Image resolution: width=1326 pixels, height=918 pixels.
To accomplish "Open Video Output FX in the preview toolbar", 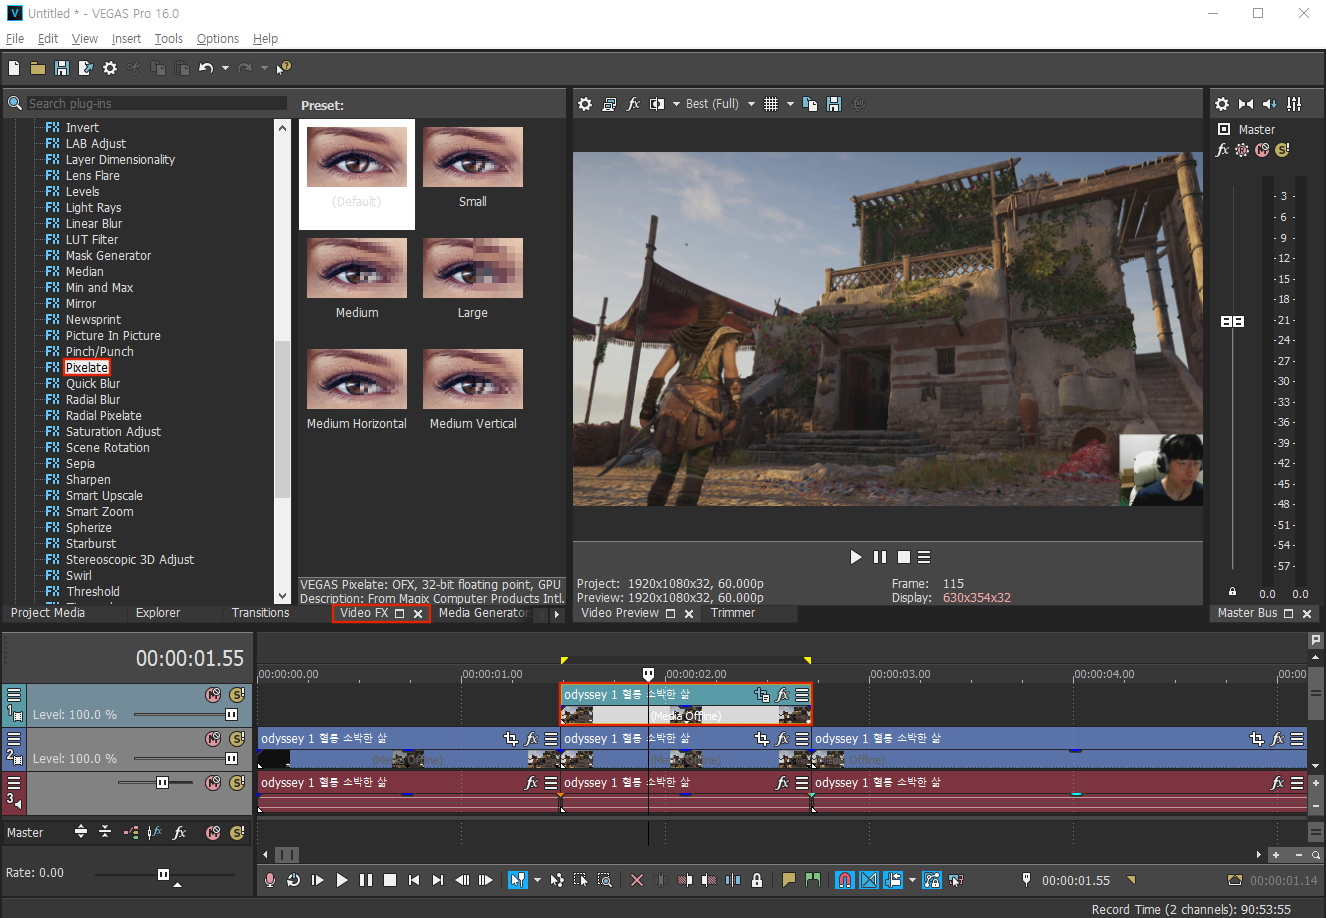I will coord(633,104).
